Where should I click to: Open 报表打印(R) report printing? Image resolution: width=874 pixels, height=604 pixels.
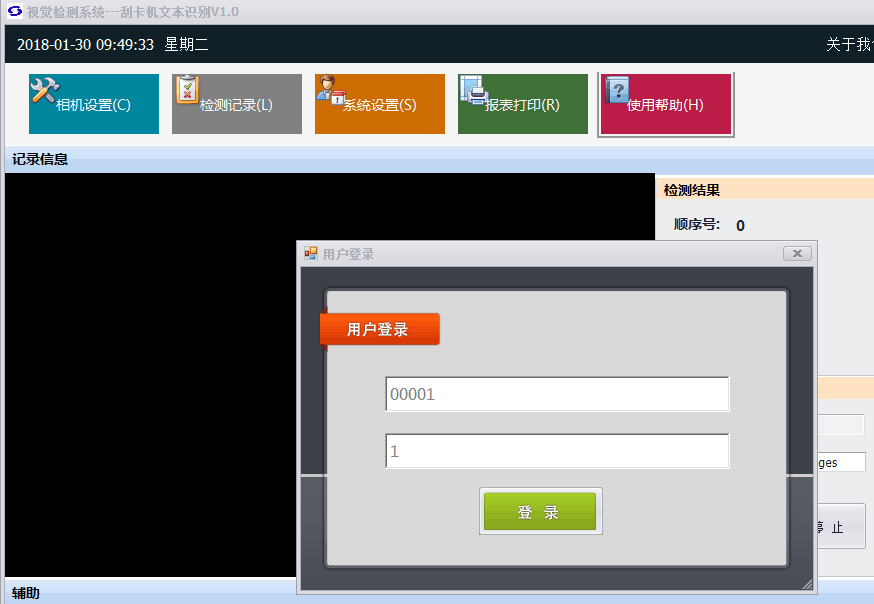click(x=523, y=105)
